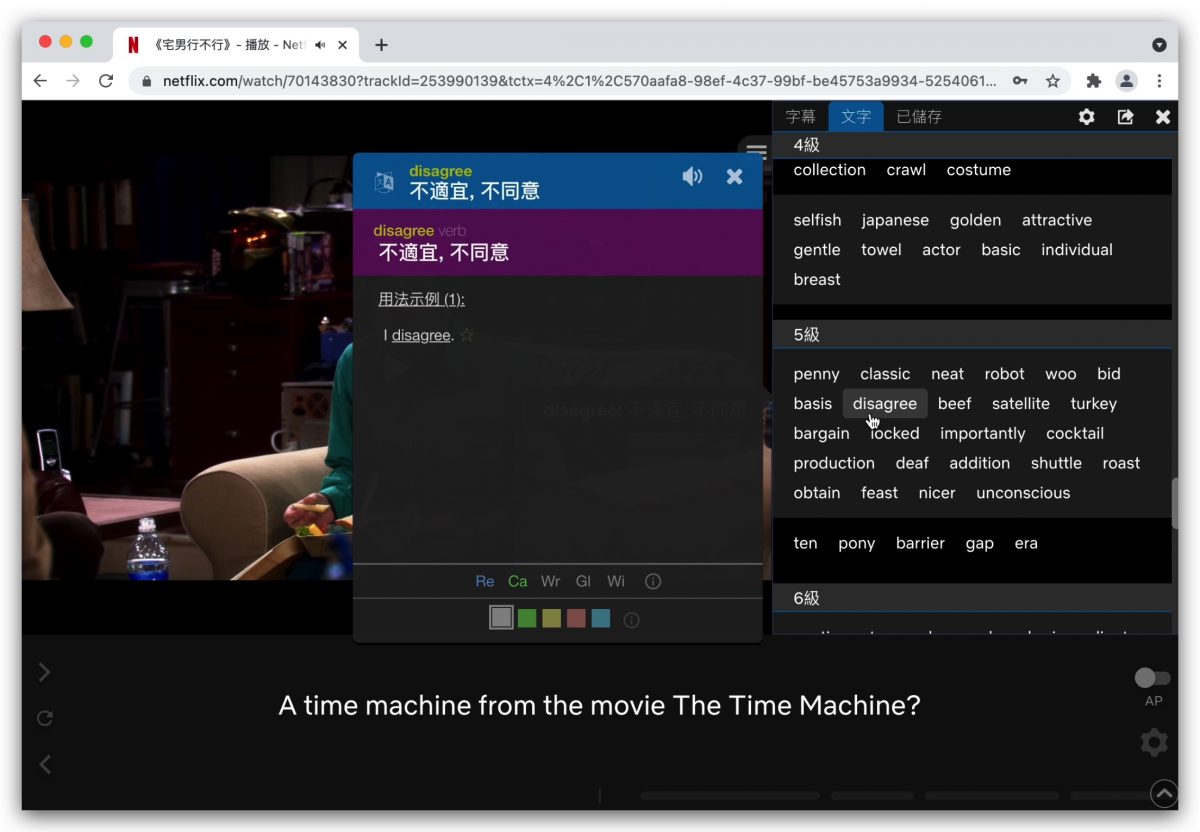Open Chrome extensions puzzle icon
Viewport: 1200px width, 832px height.
[1093, 81]
